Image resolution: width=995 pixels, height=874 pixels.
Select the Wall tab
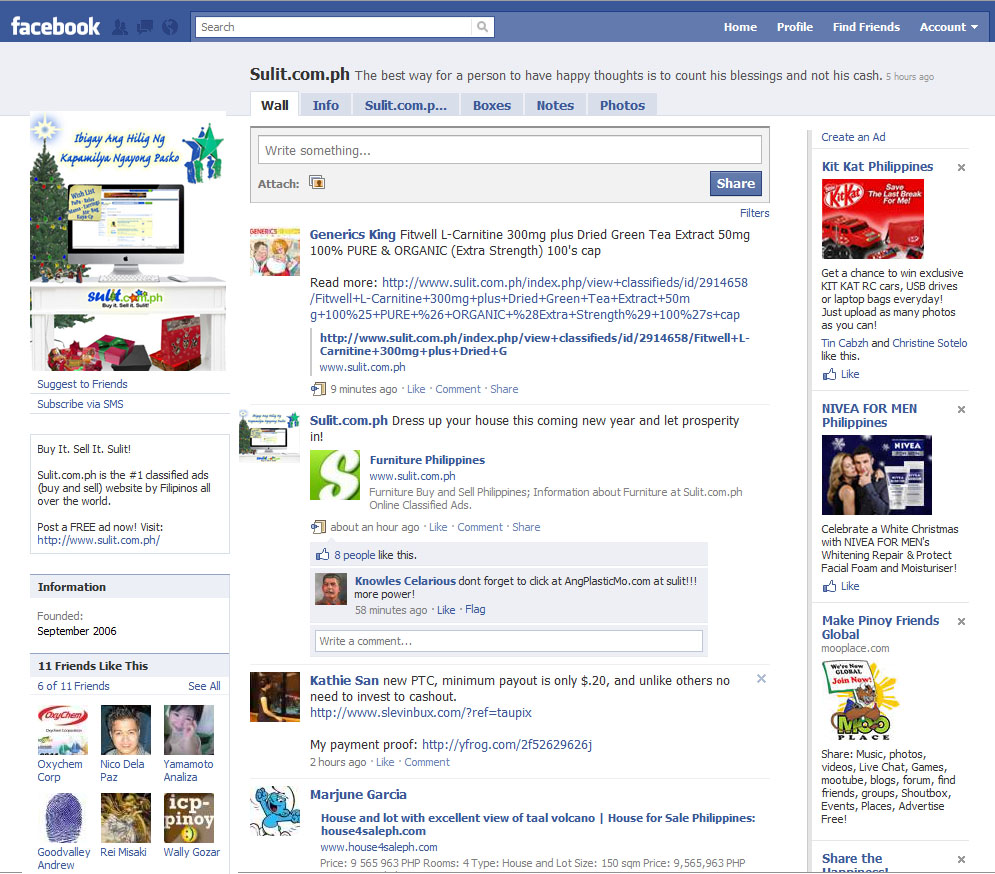tap(275, 105)
